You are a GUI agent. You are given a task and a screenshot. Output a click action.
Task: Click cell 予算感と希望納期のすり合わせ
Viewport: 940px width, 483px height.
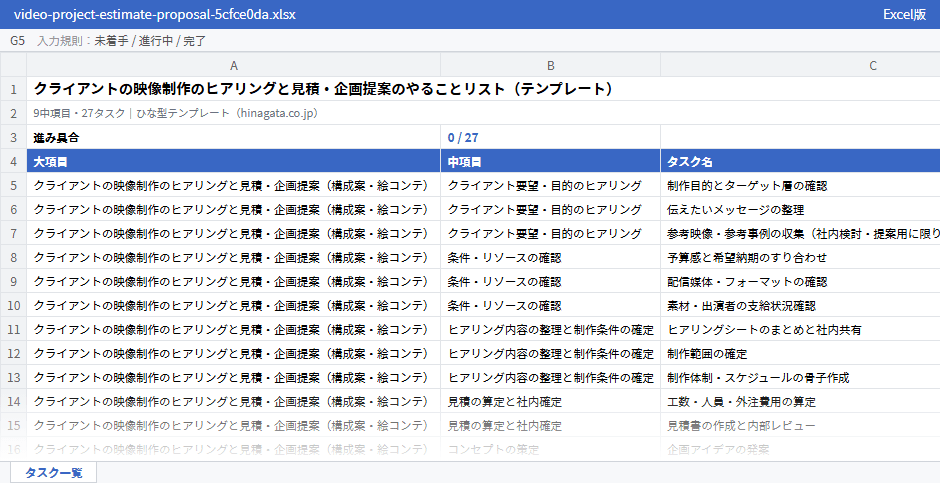(800, 257)
